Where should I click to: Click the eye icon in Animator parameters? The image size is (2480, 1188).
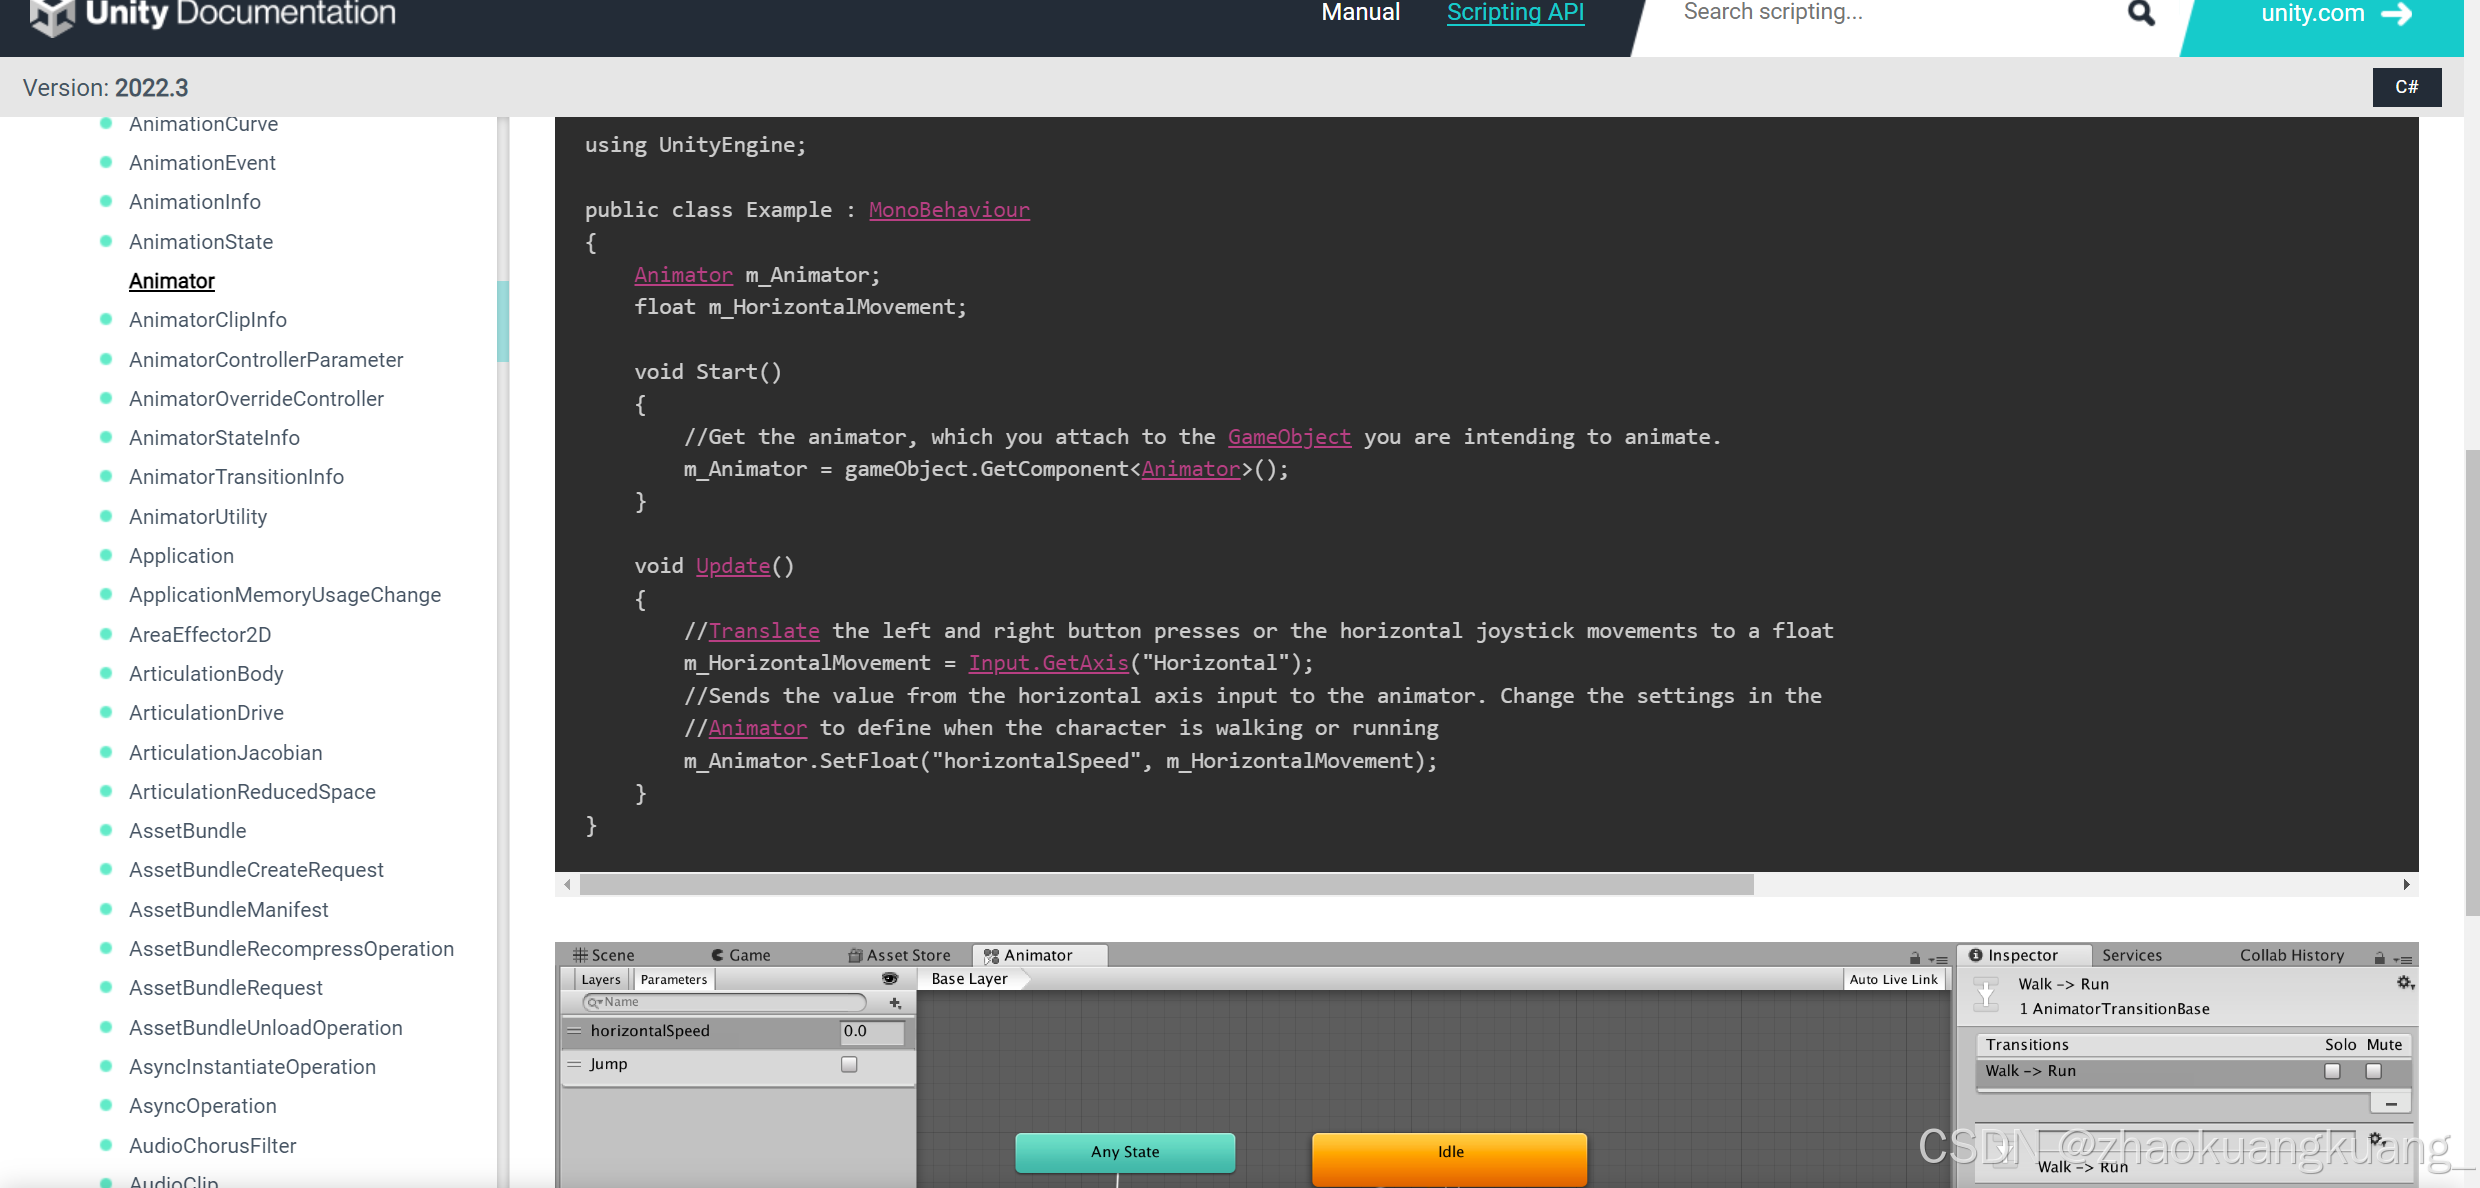pyautogui.click(x=890, y=979)
